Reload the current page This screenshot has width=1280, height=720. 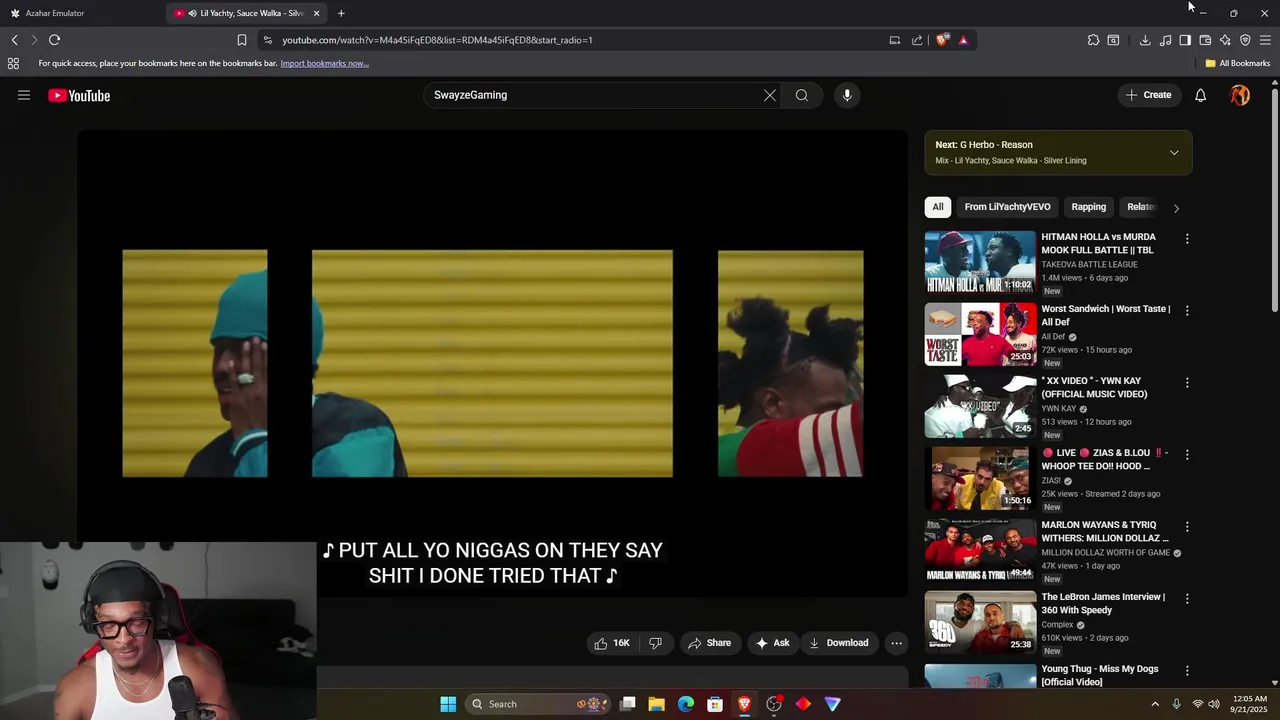point(54,40)
